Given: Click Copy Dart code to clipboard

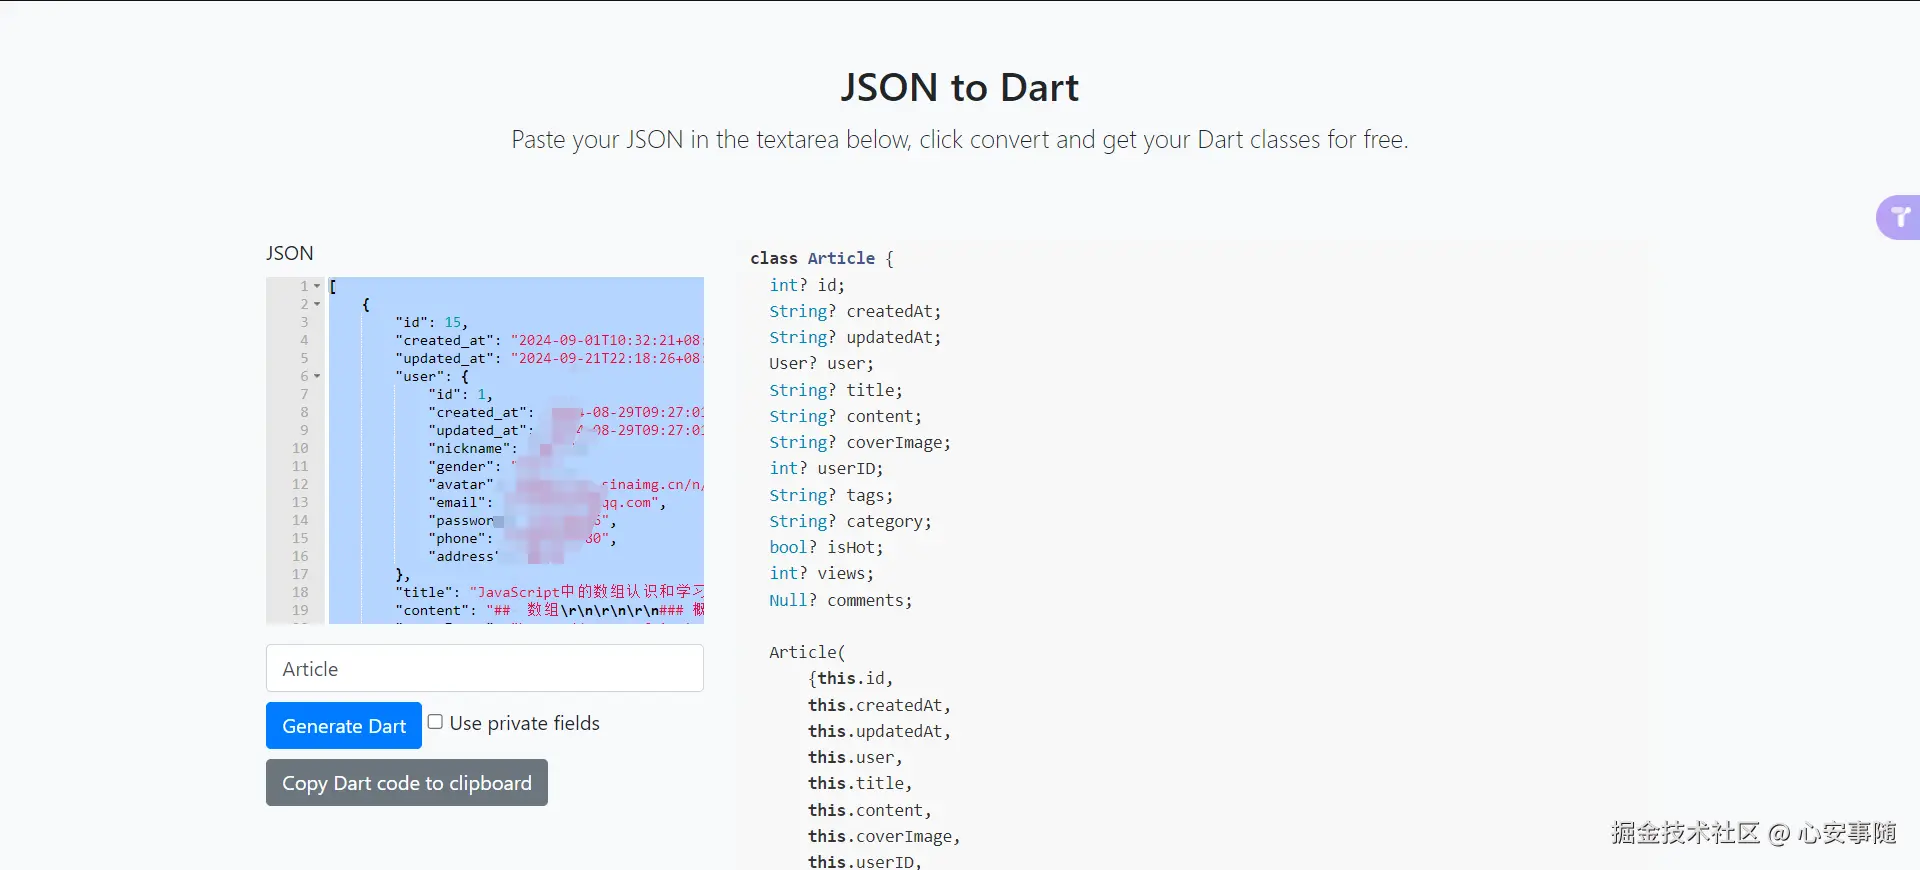Looking at the screenshot, I should tap(407, 783).
